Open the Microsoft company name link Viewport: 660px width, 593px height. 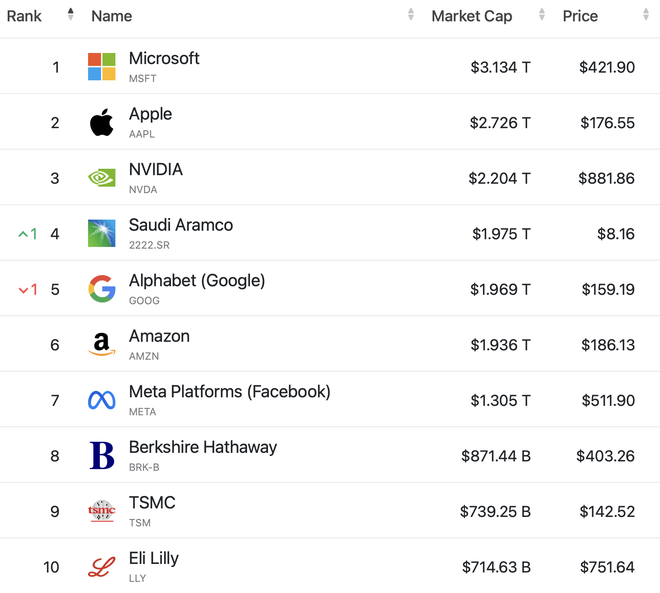click(x=164, y=59)
